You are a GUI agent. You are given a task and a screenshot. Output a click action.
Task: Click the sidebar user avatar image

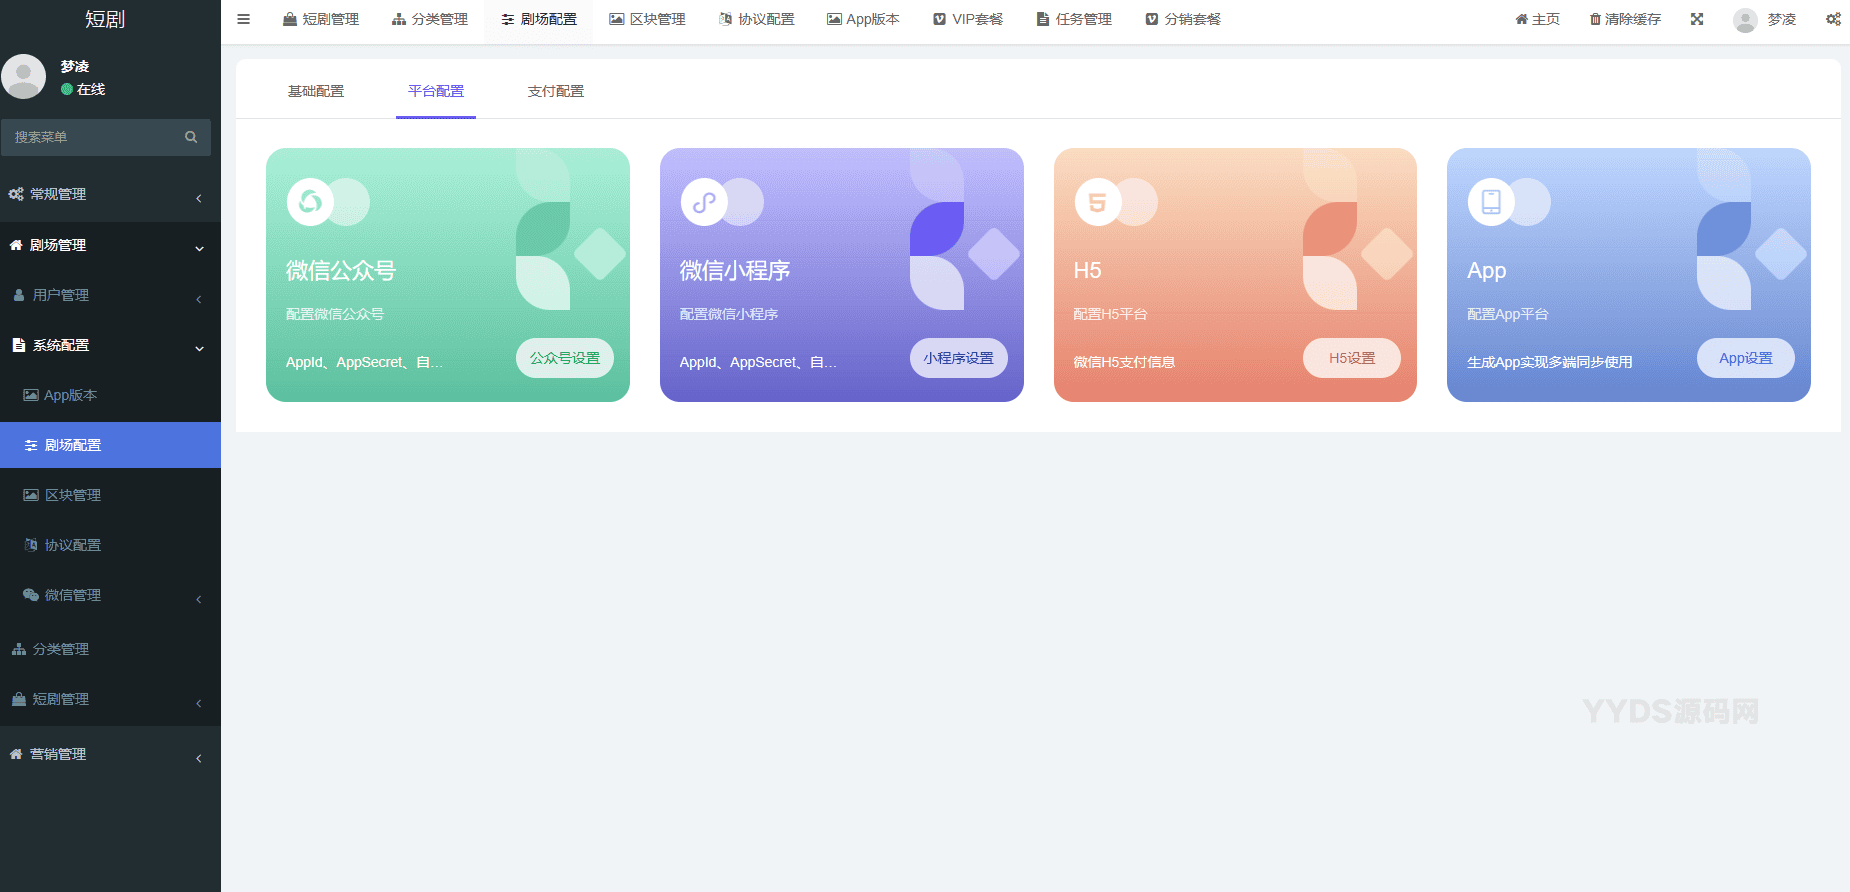[x=23, y=77]
